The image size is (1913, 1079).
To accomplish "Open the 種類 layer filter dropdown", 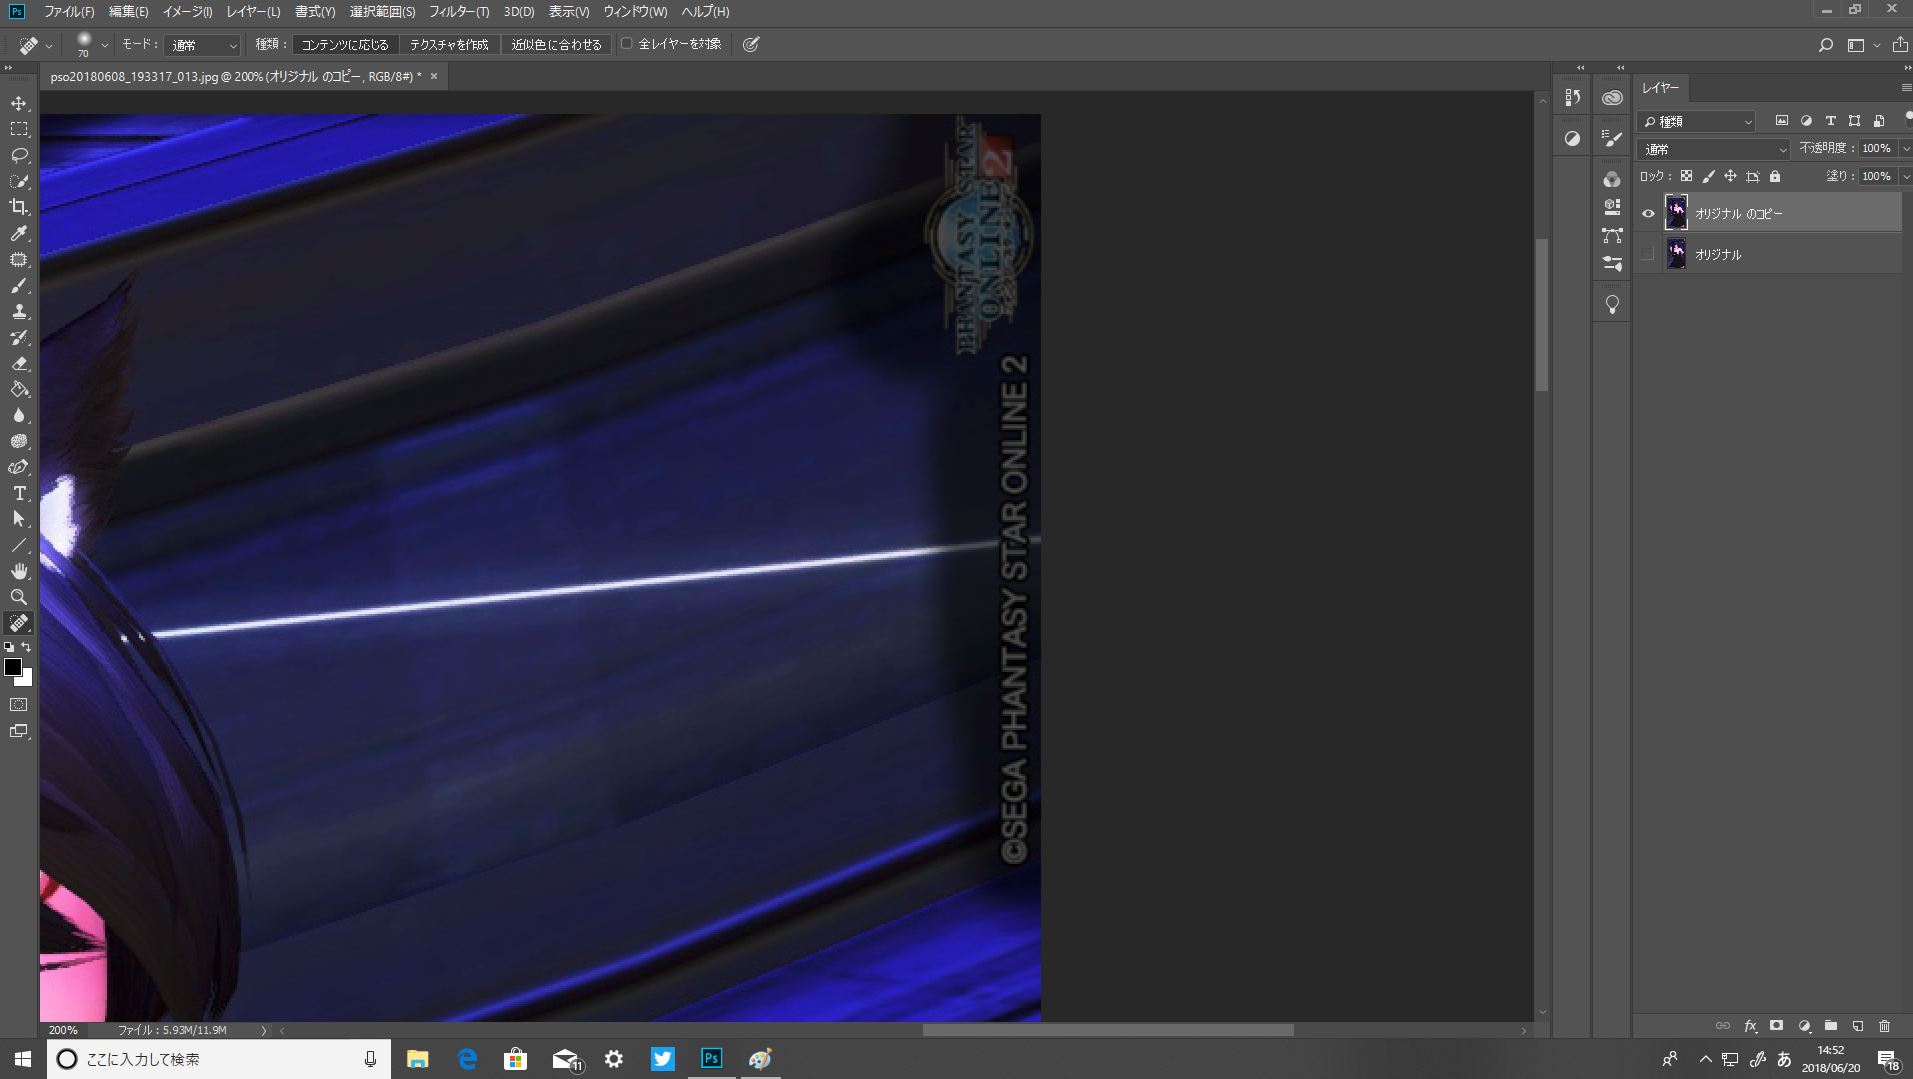I will tap(1697, 121).
